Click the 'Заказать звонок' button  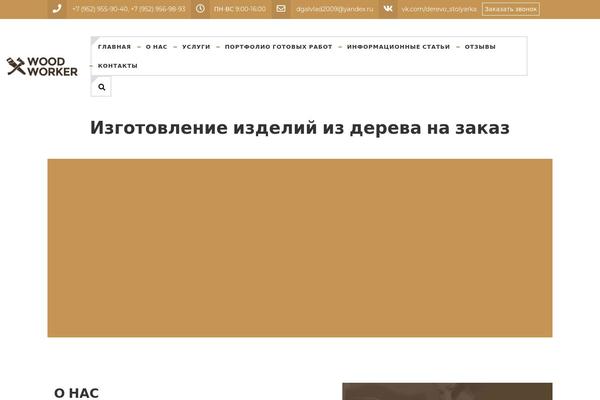(511, 9)
